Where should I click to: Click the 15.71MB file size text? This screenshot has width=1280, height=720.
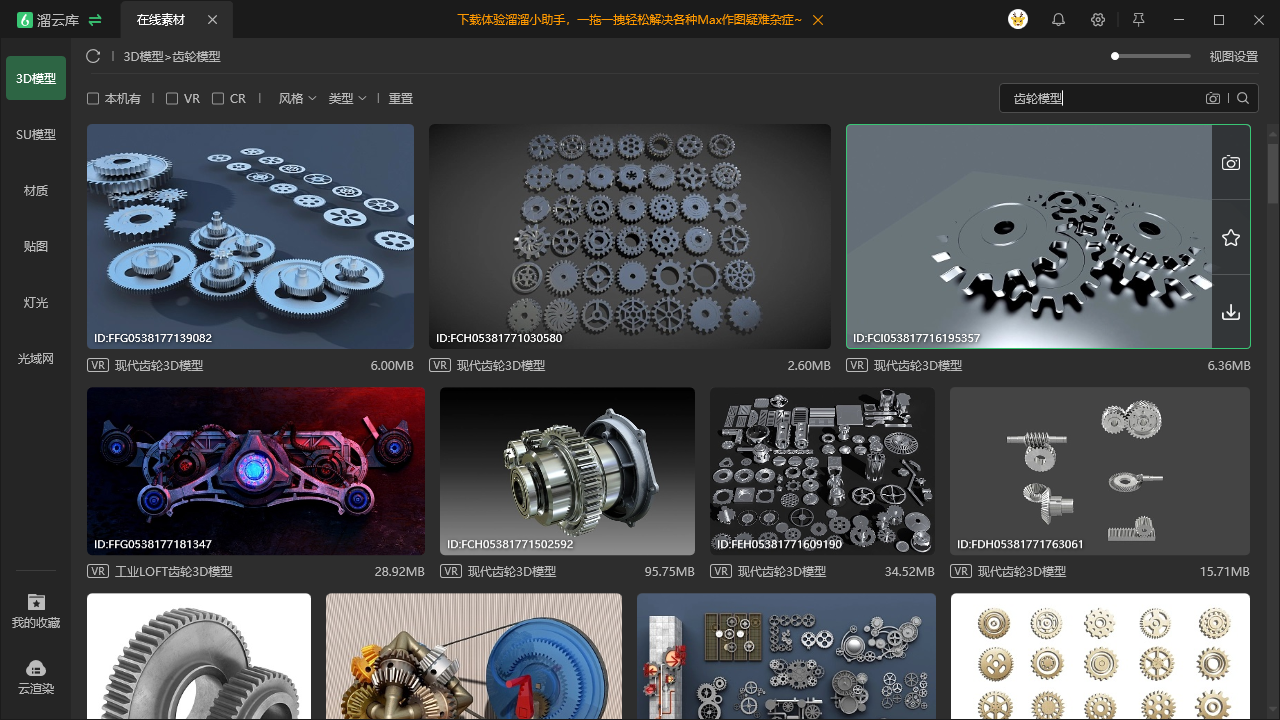[x=1225, y=572]
